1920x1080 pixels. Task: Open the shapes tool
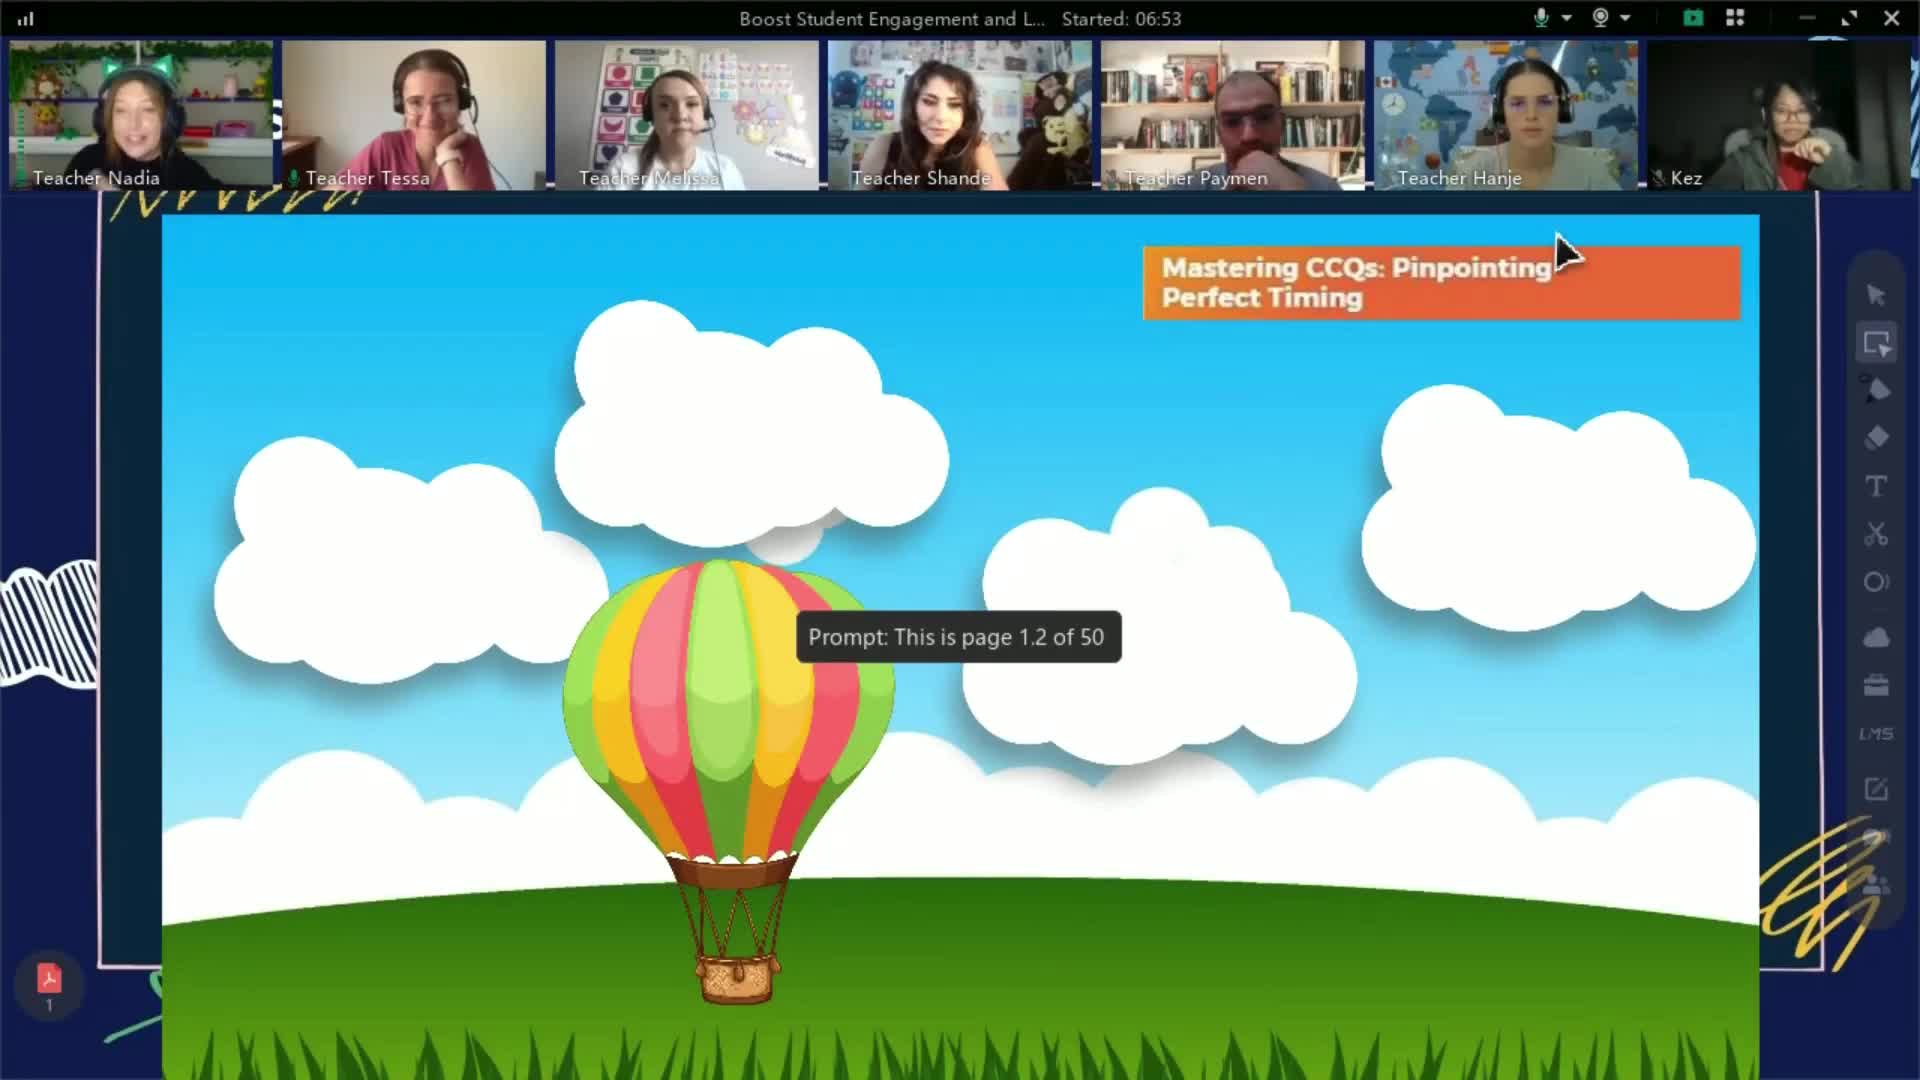click(x=1876, y=582)
